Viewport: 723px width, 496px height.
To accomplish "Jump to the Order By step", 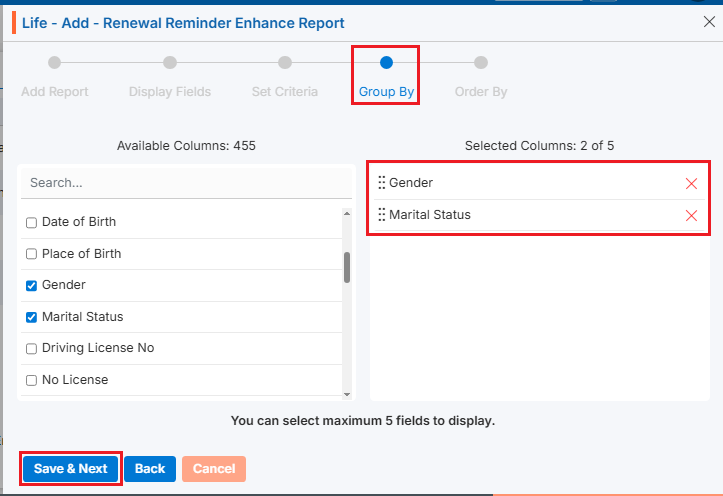I will pyautogui.click(x=481, y=63).
